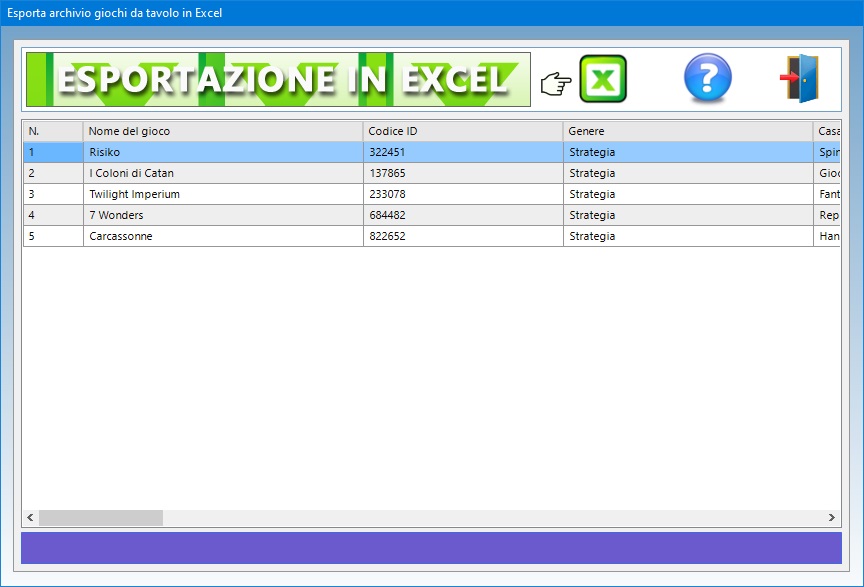The height and width of the screenshot is (587, 864).
Task: Sort by Nome del gioco column header
Action: [222, 131]
